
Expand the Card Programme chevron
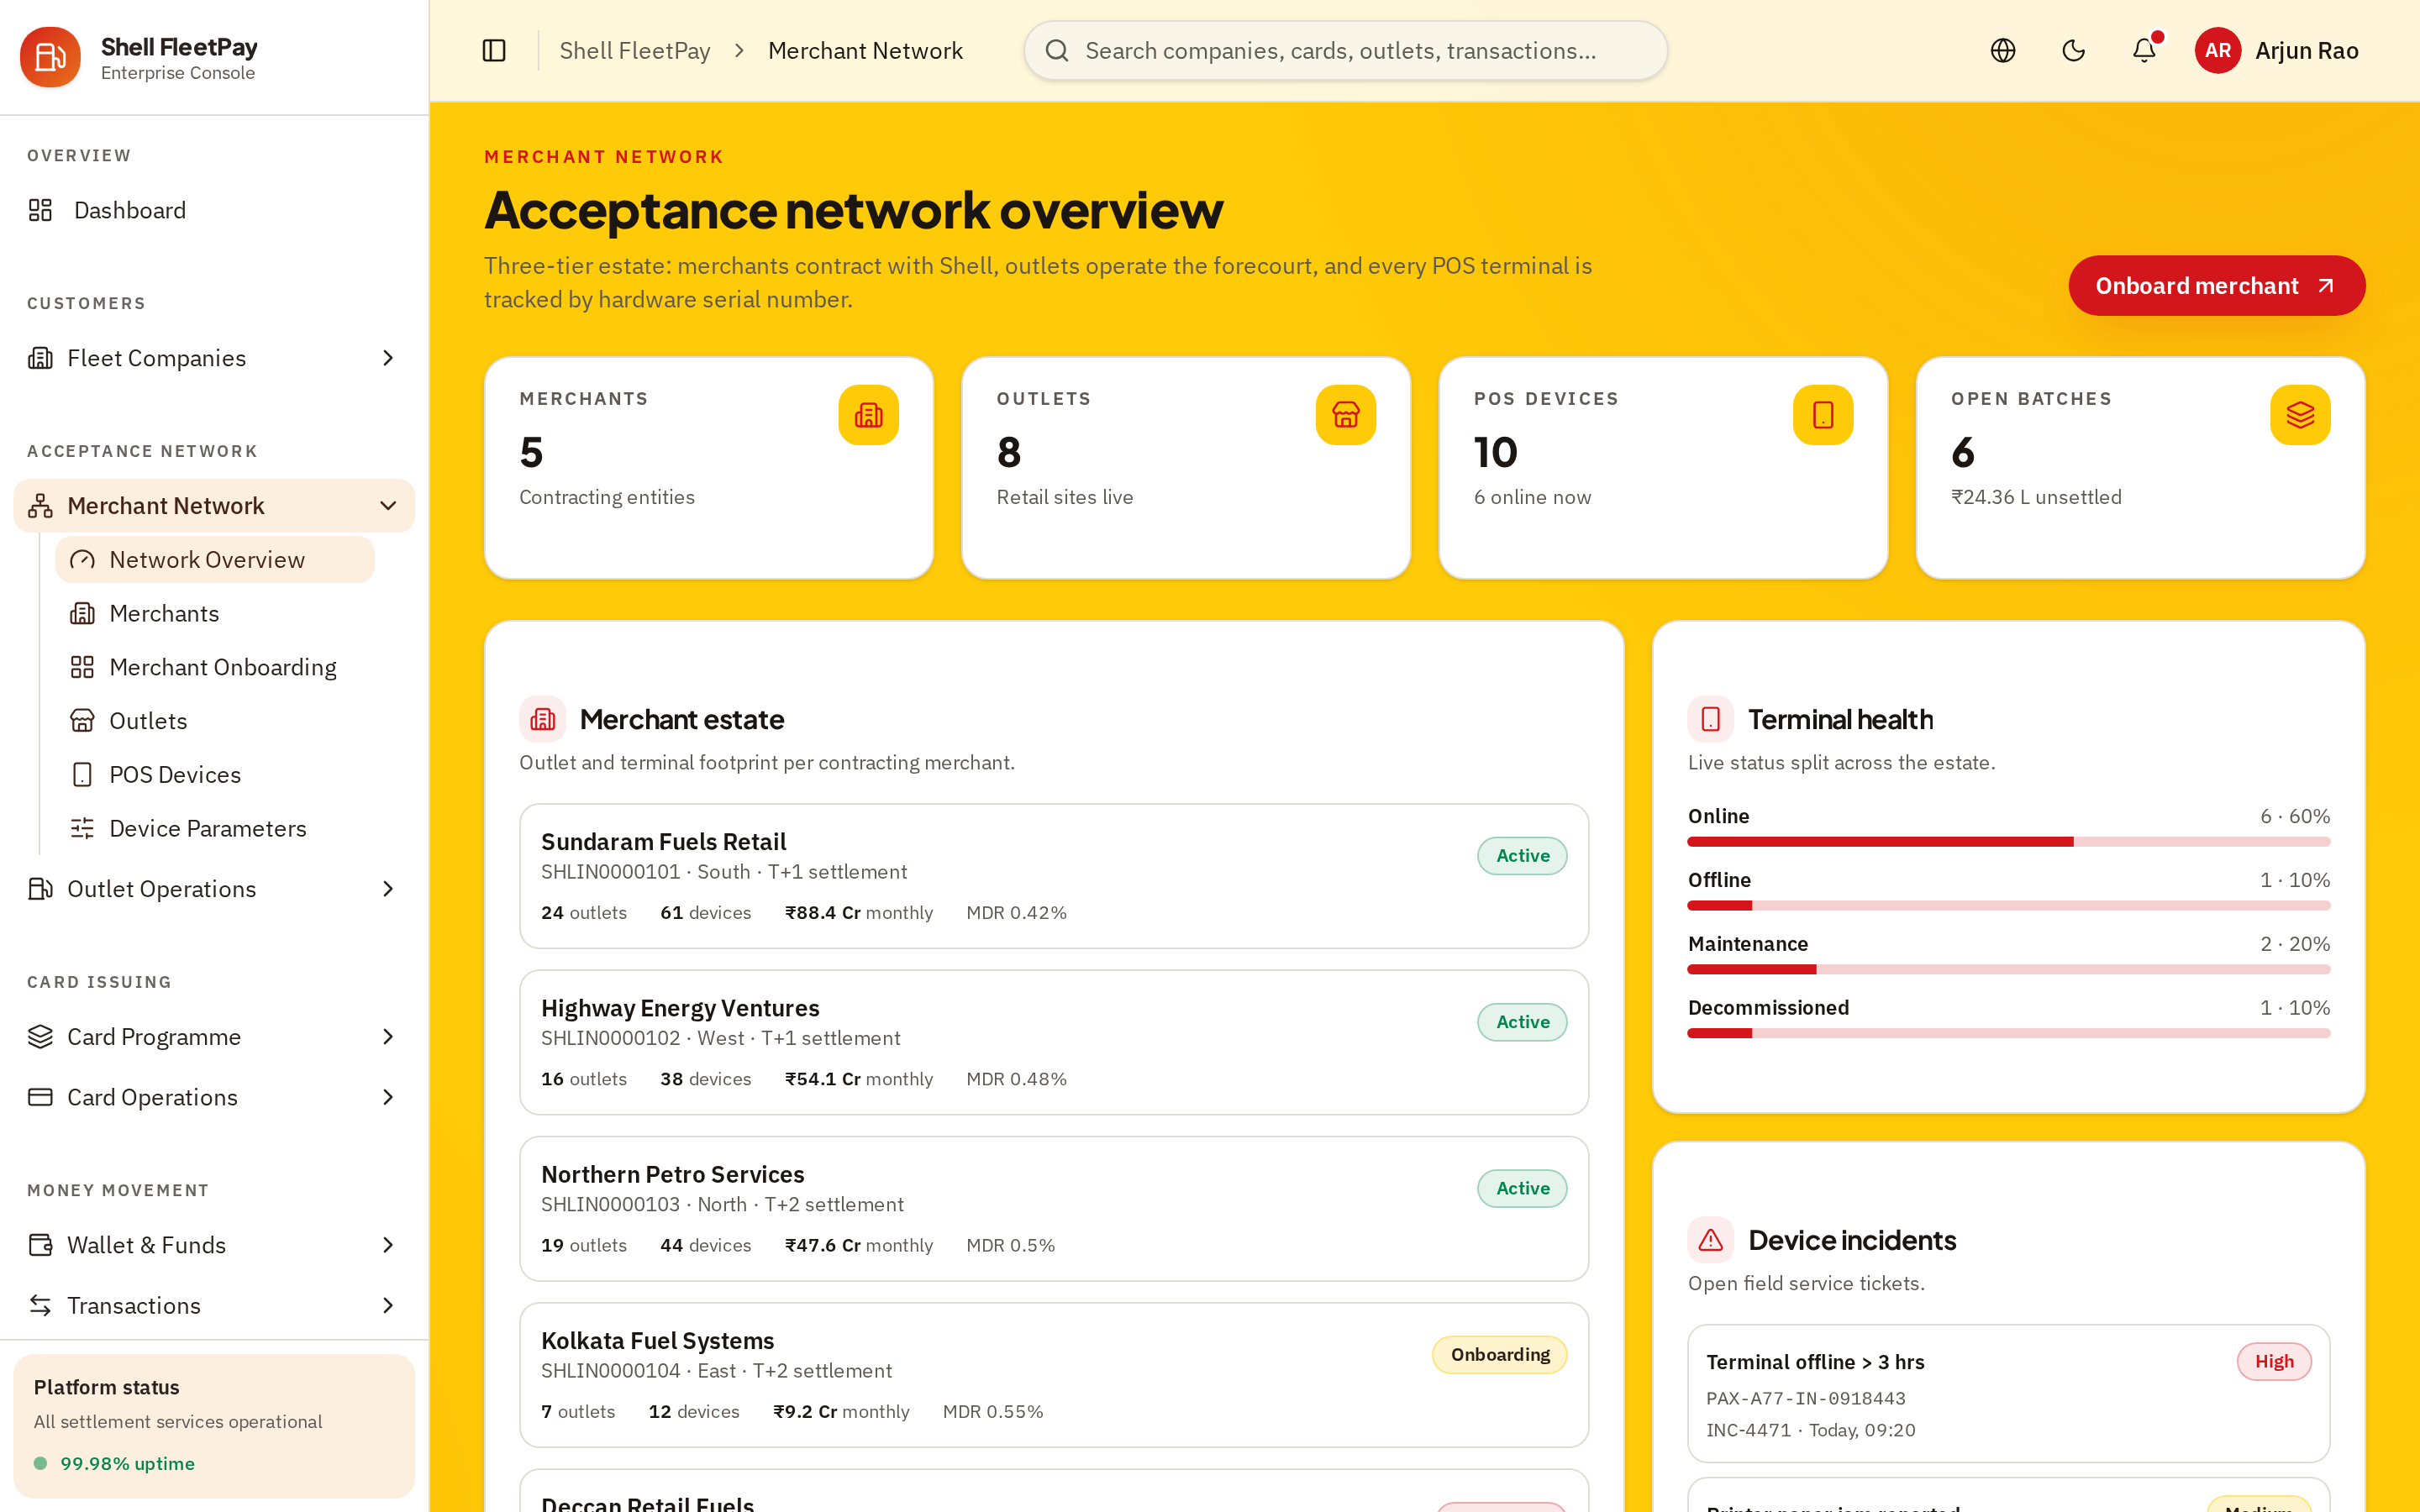388,1037
